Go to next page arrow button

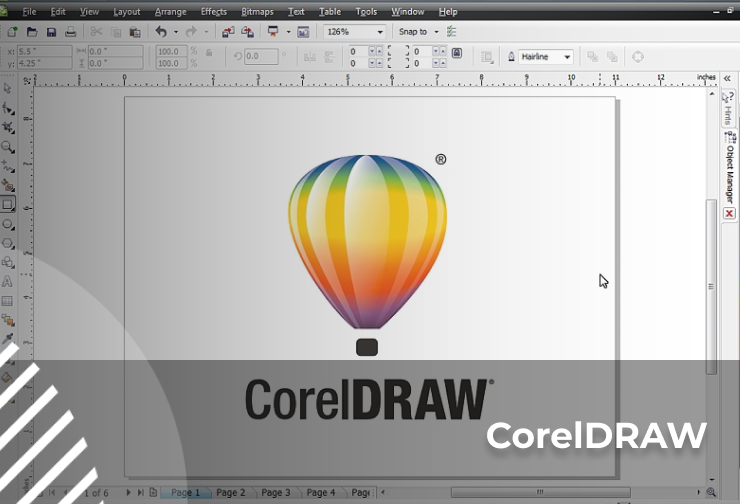pyautogui.click(x=128, y=493)
